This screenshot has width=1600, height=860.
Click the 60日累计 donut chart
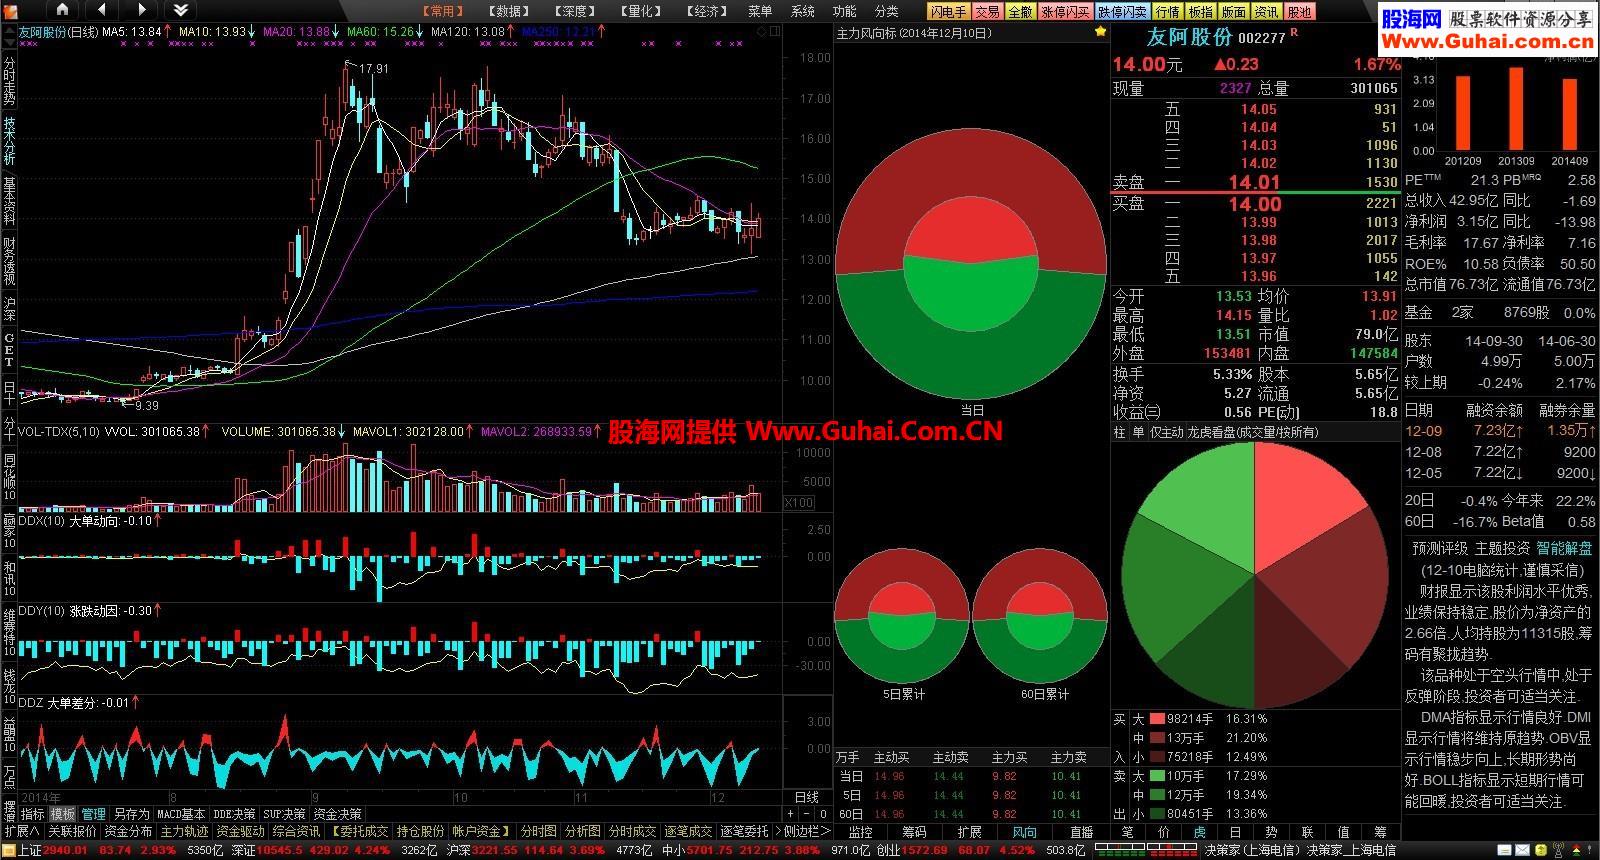pos(1040,615)
